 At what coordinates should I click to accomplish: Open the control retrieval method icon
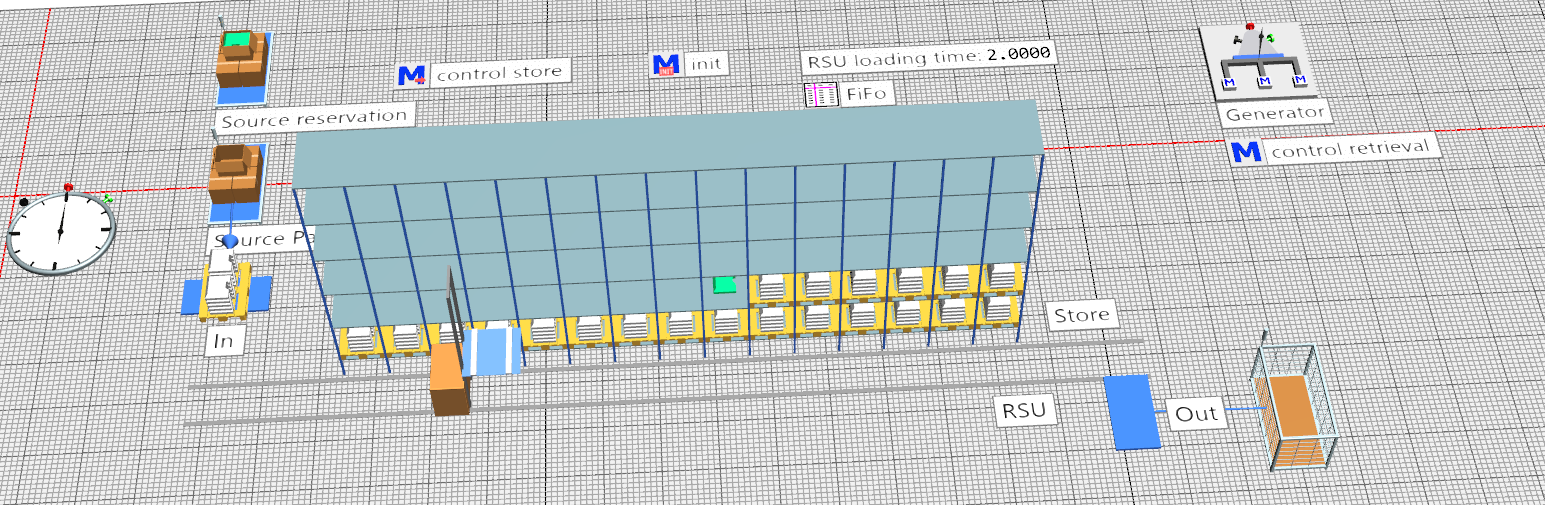[x=1246, y=153]
